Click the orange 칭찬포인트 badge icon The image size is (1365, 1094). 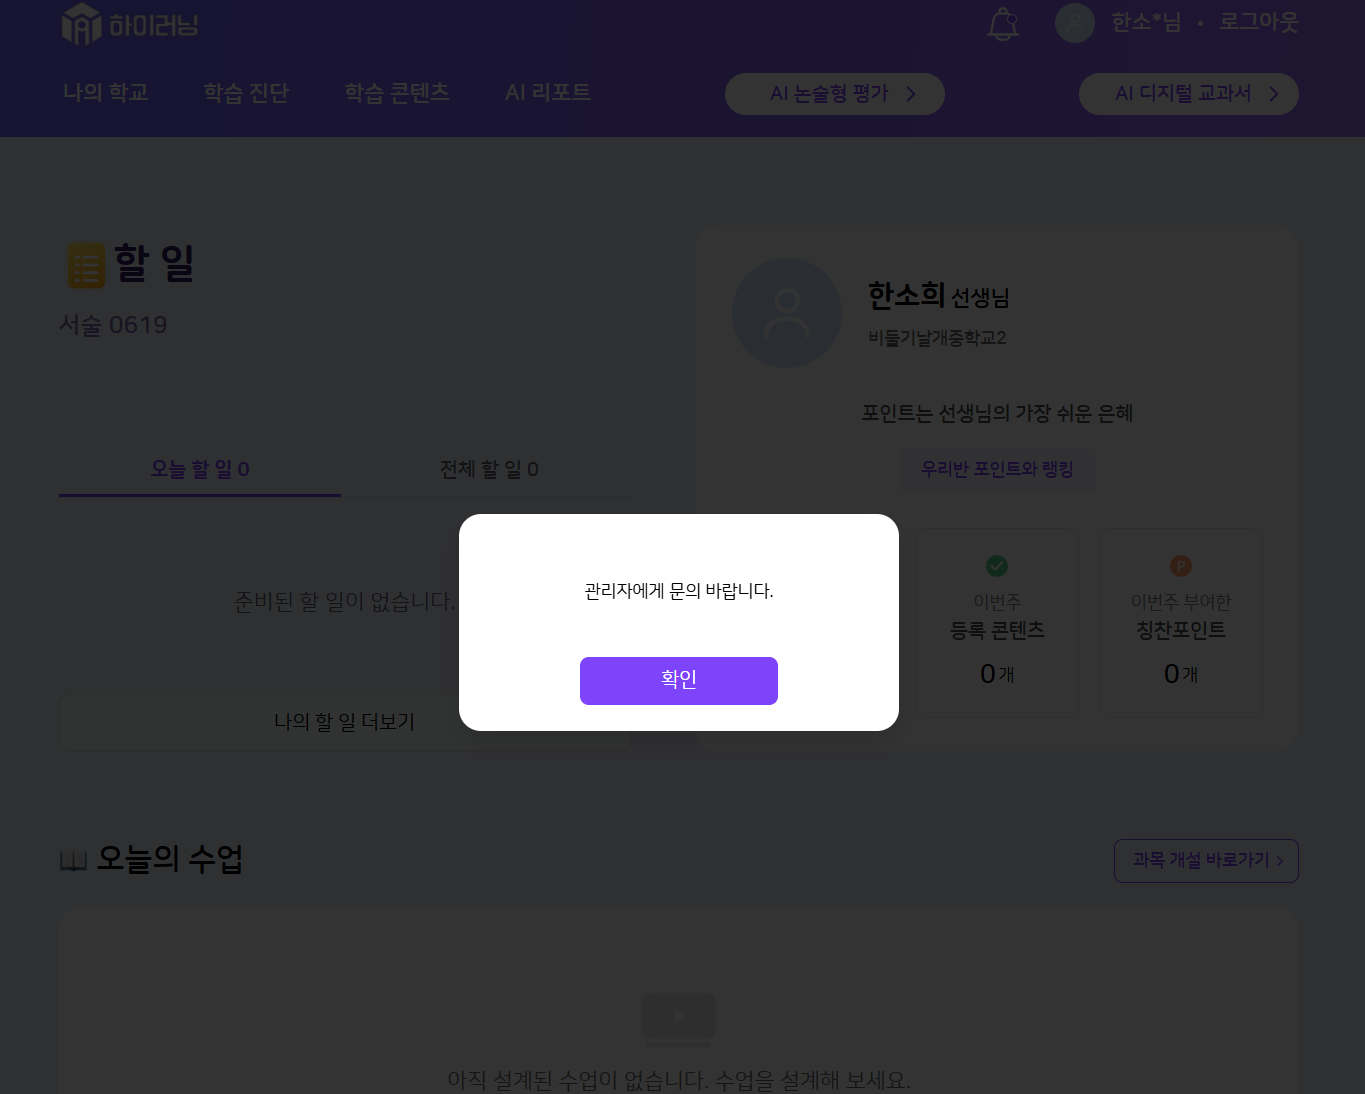[x=1181, y=566]
